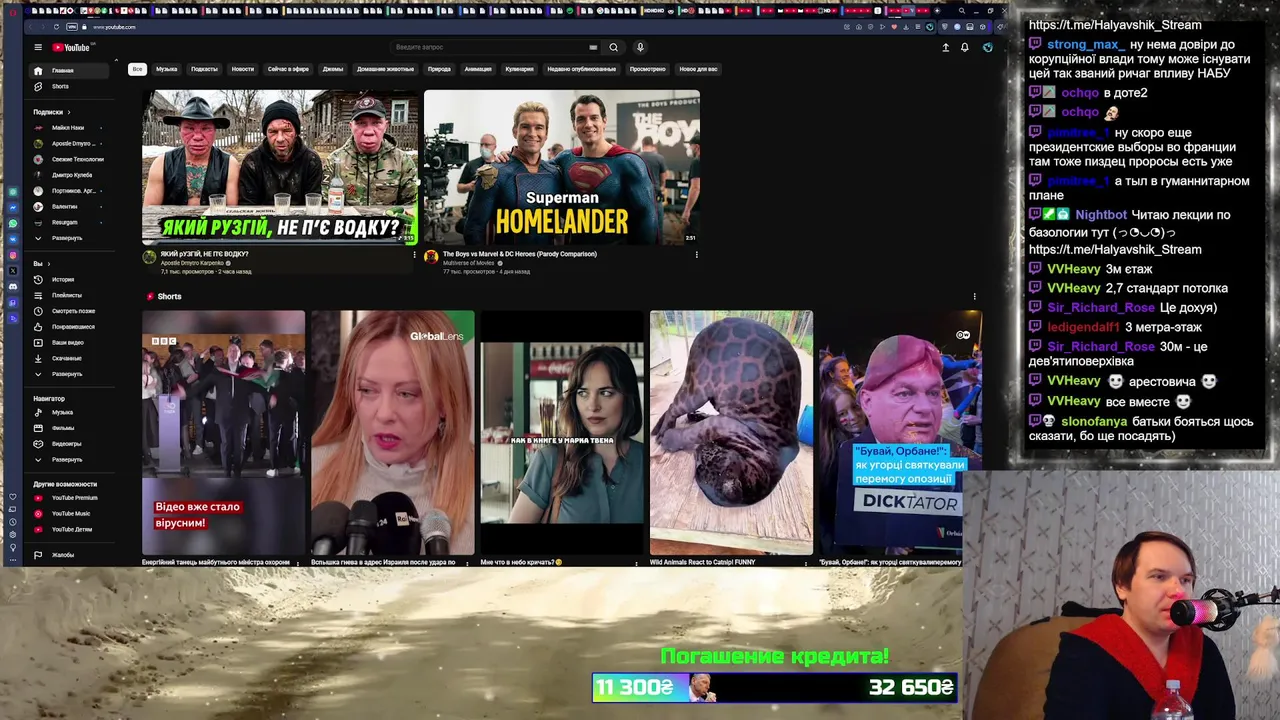Screen dimensions: 1280x720
Task: Open the Superman Homelander video thumbnail
Action: 562,167
